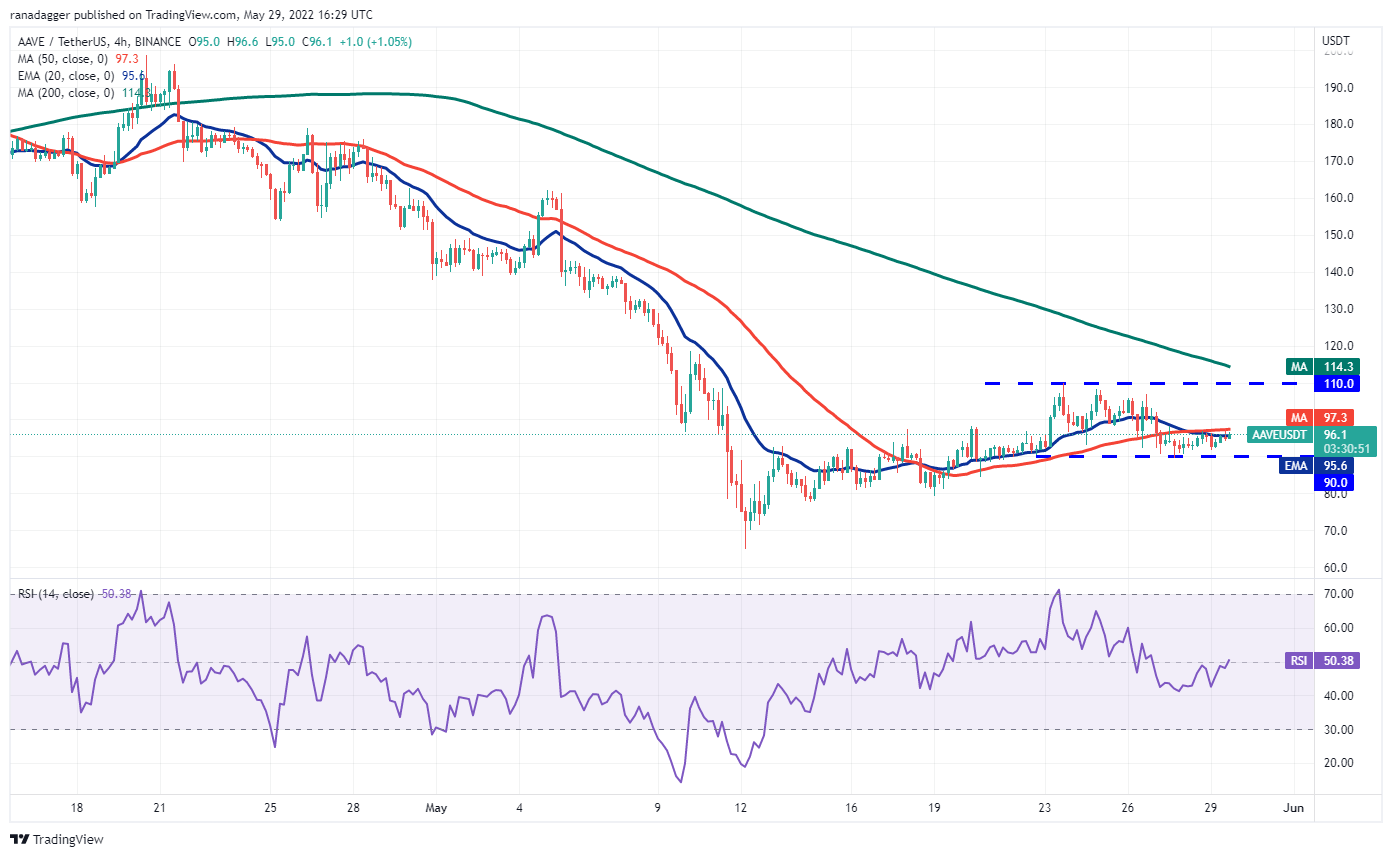This screenshot has width=1392, height=857.
Task: Click the 12 date label on time axis
Action: tap(741, 807)
